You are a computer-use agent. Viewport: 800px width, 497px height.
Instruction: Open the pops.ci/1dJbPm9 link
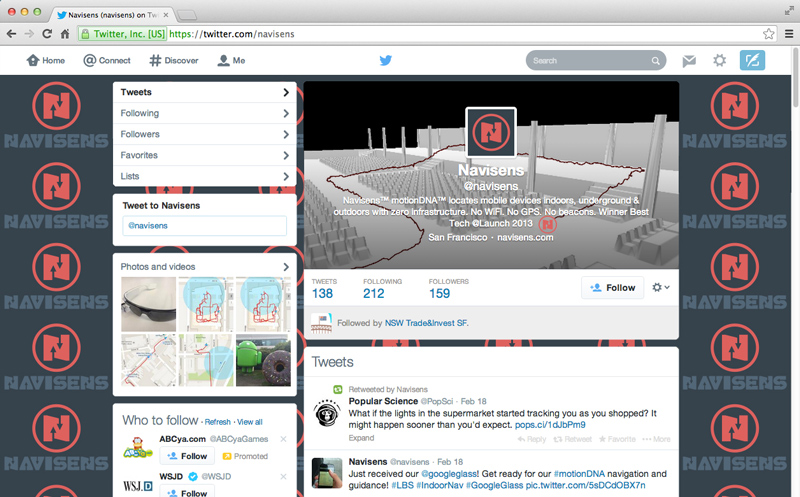pos(550,425)
